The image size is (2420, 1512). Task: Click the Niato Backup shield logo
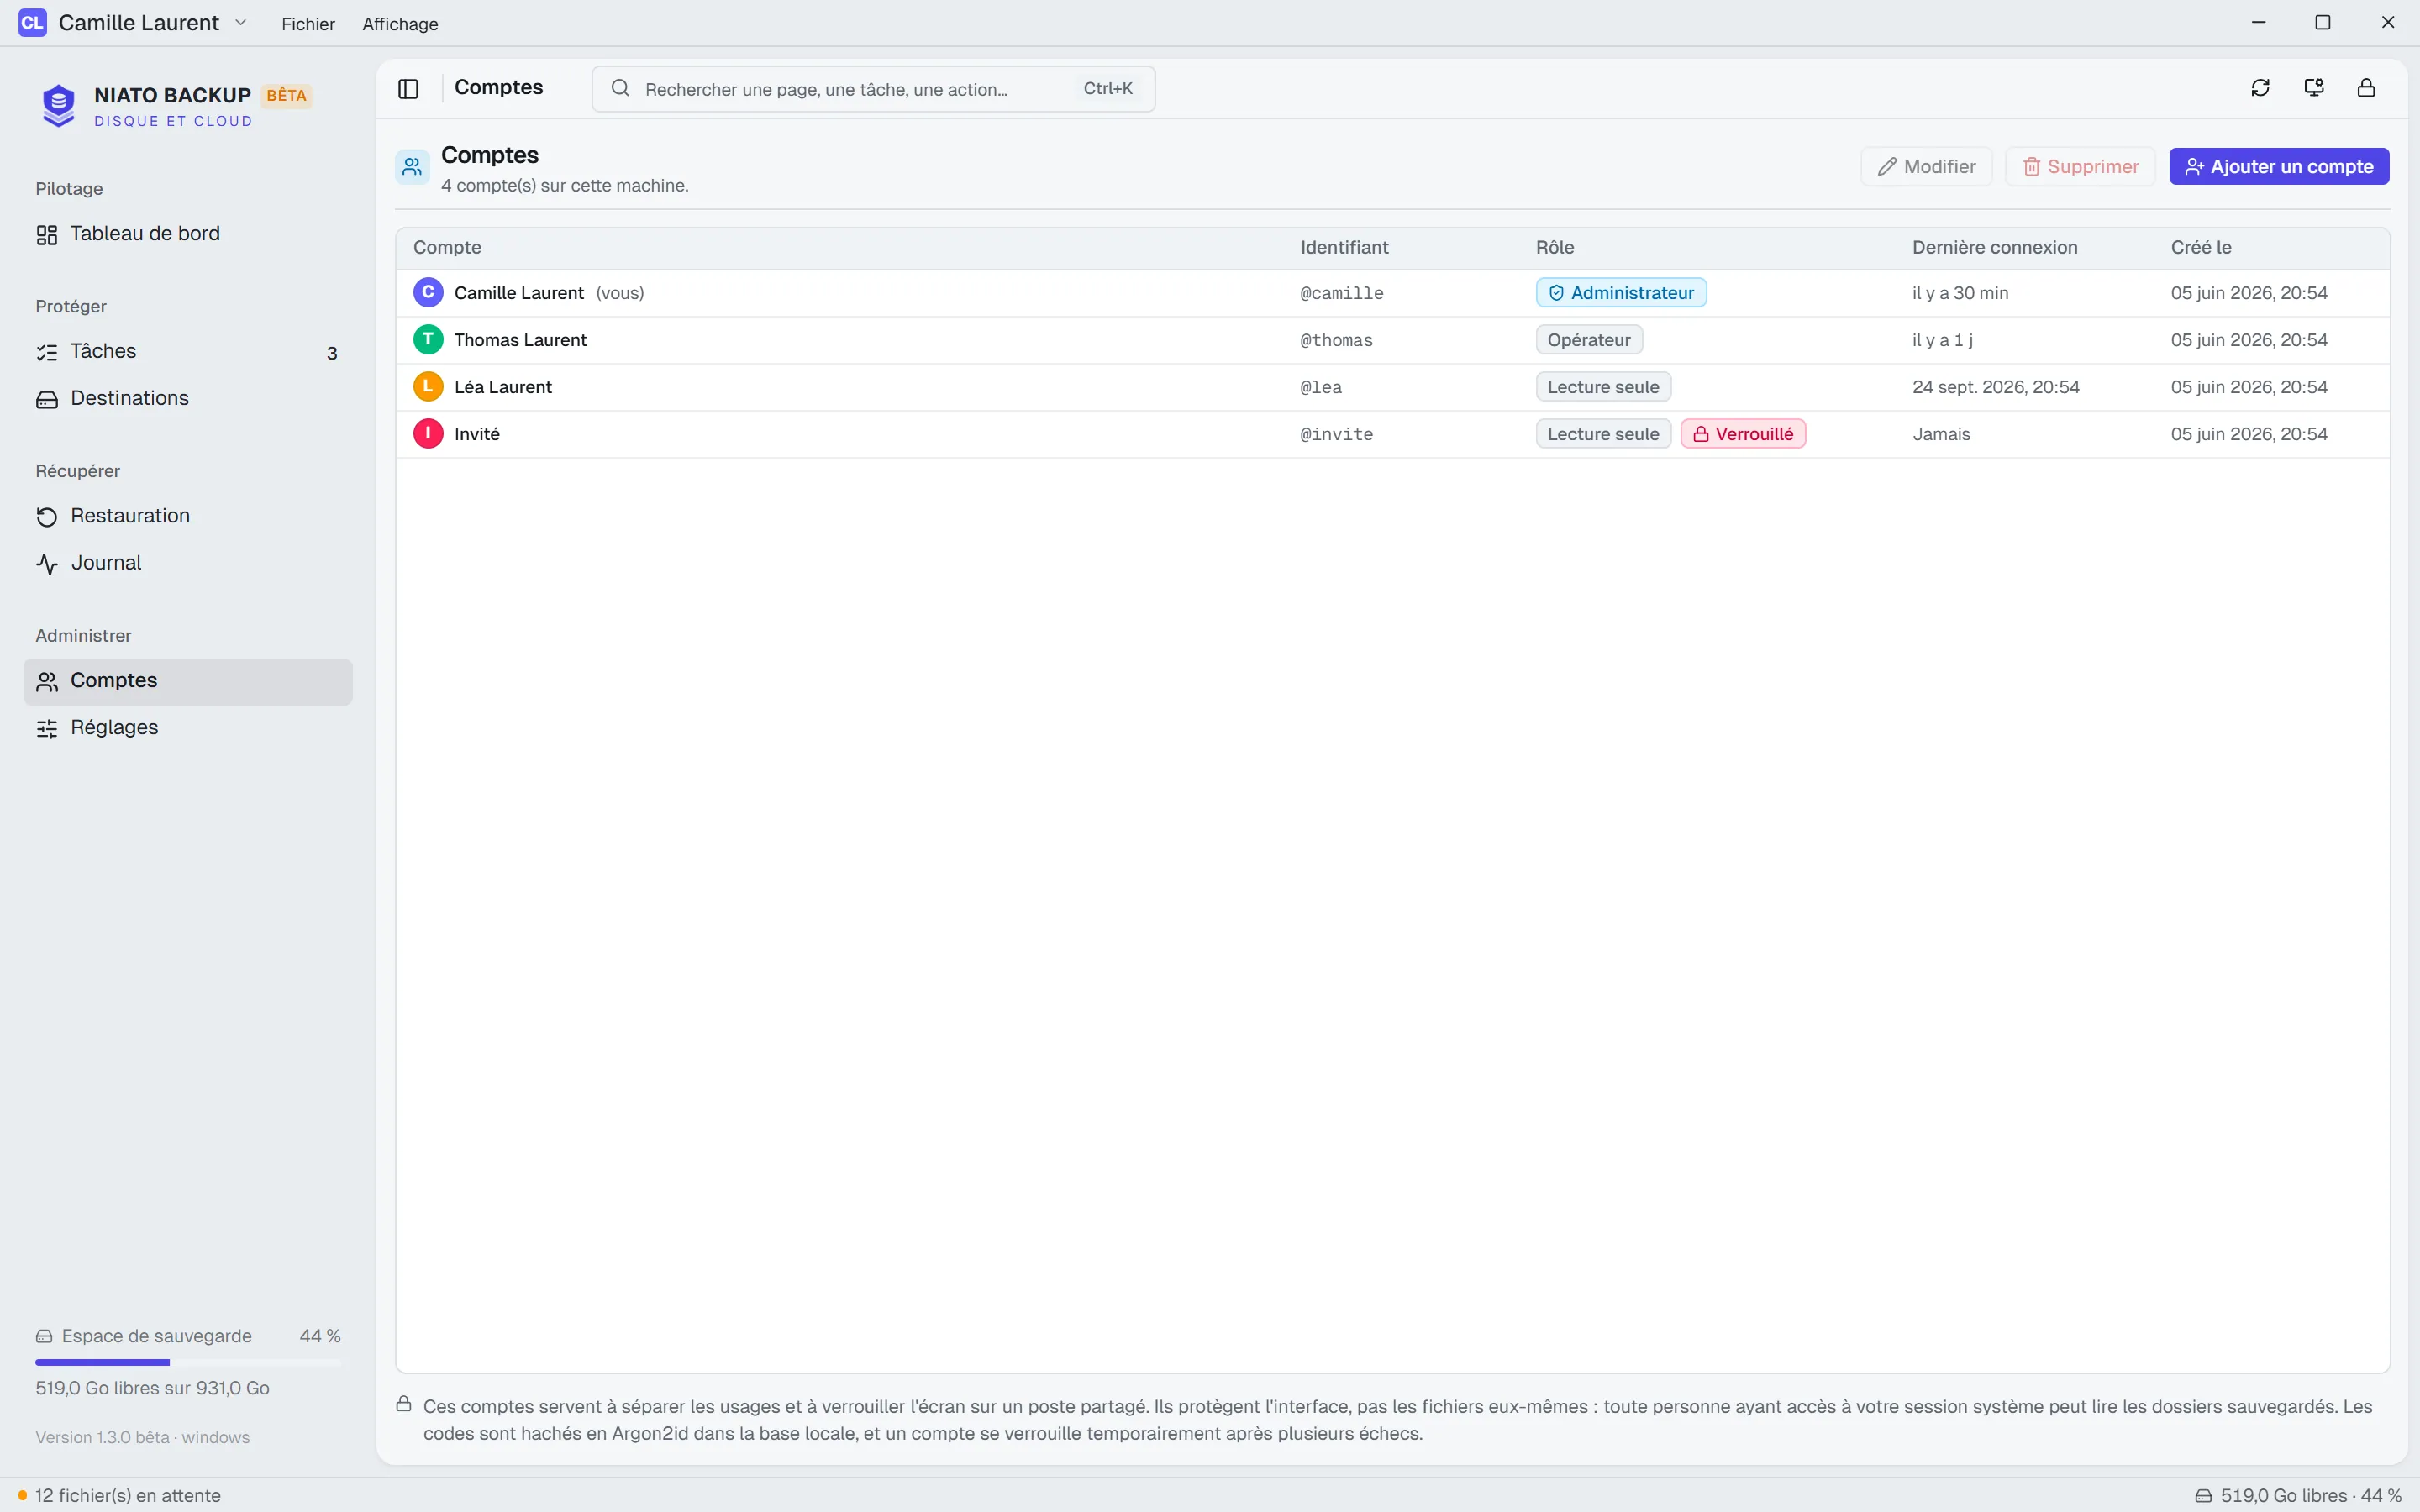59,105
